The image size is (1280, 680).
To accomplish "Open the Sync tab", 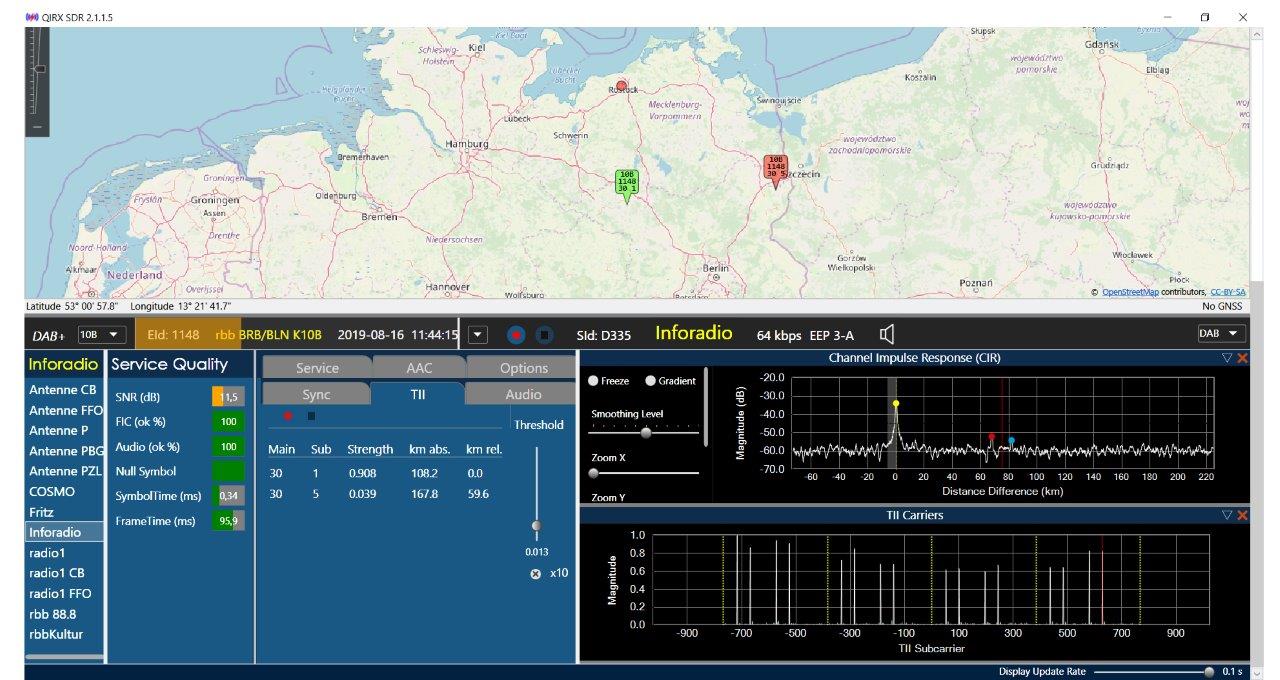I will [x=316, y=394].
